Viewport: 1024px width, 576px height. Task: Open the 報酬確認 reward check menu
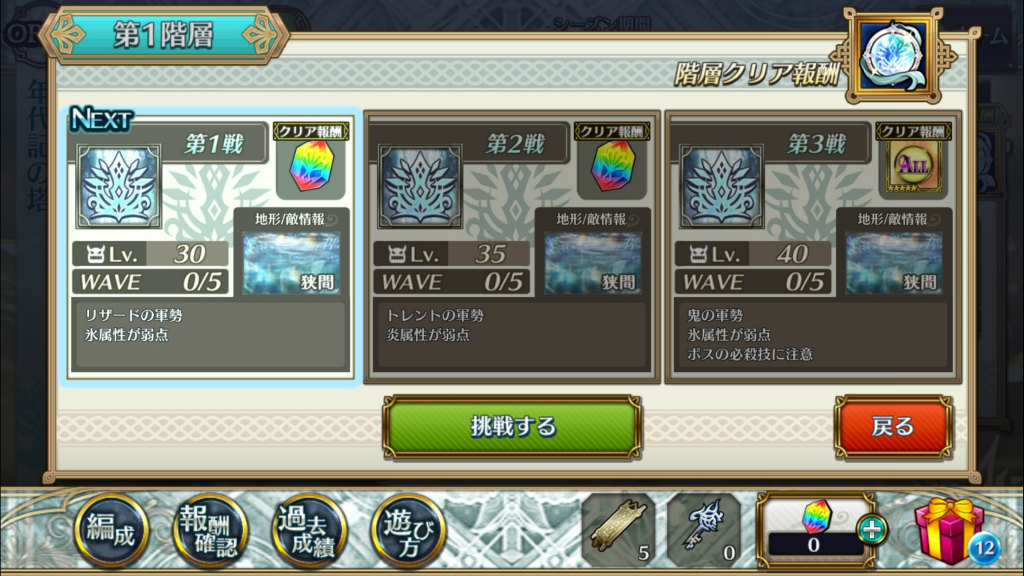210,530
